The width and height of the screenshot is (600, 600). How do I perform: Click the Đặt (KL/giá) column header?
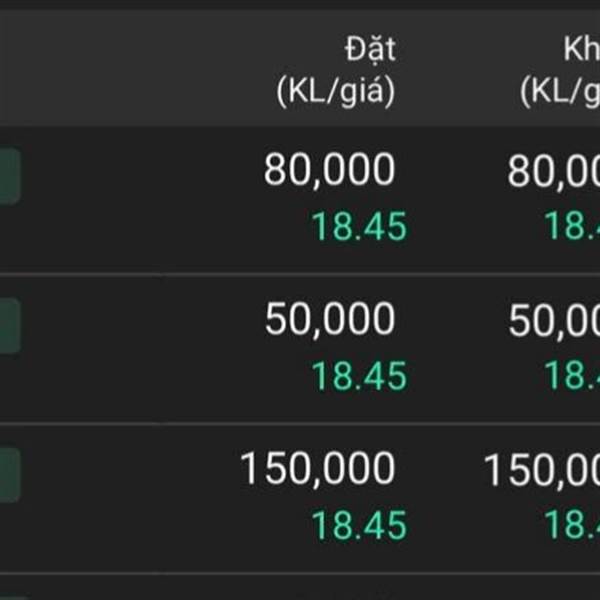click(x=336, y=70)
